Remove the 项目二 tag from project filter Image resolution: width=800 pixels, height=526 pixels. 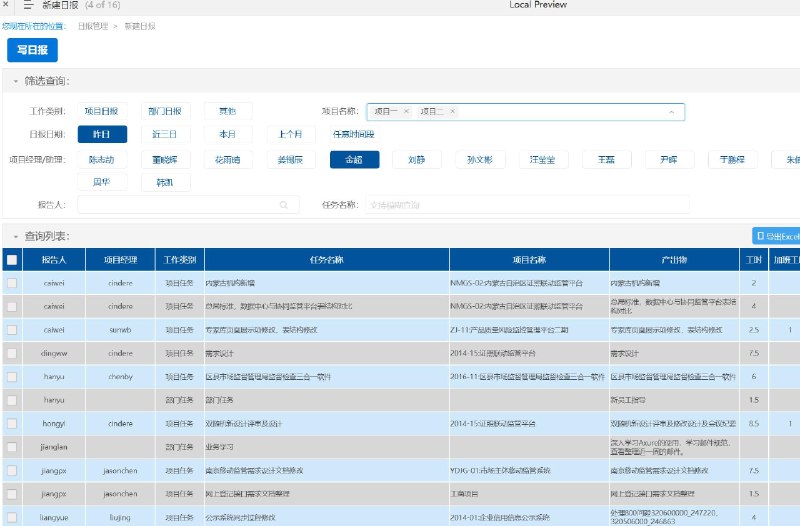click(452, 111)
